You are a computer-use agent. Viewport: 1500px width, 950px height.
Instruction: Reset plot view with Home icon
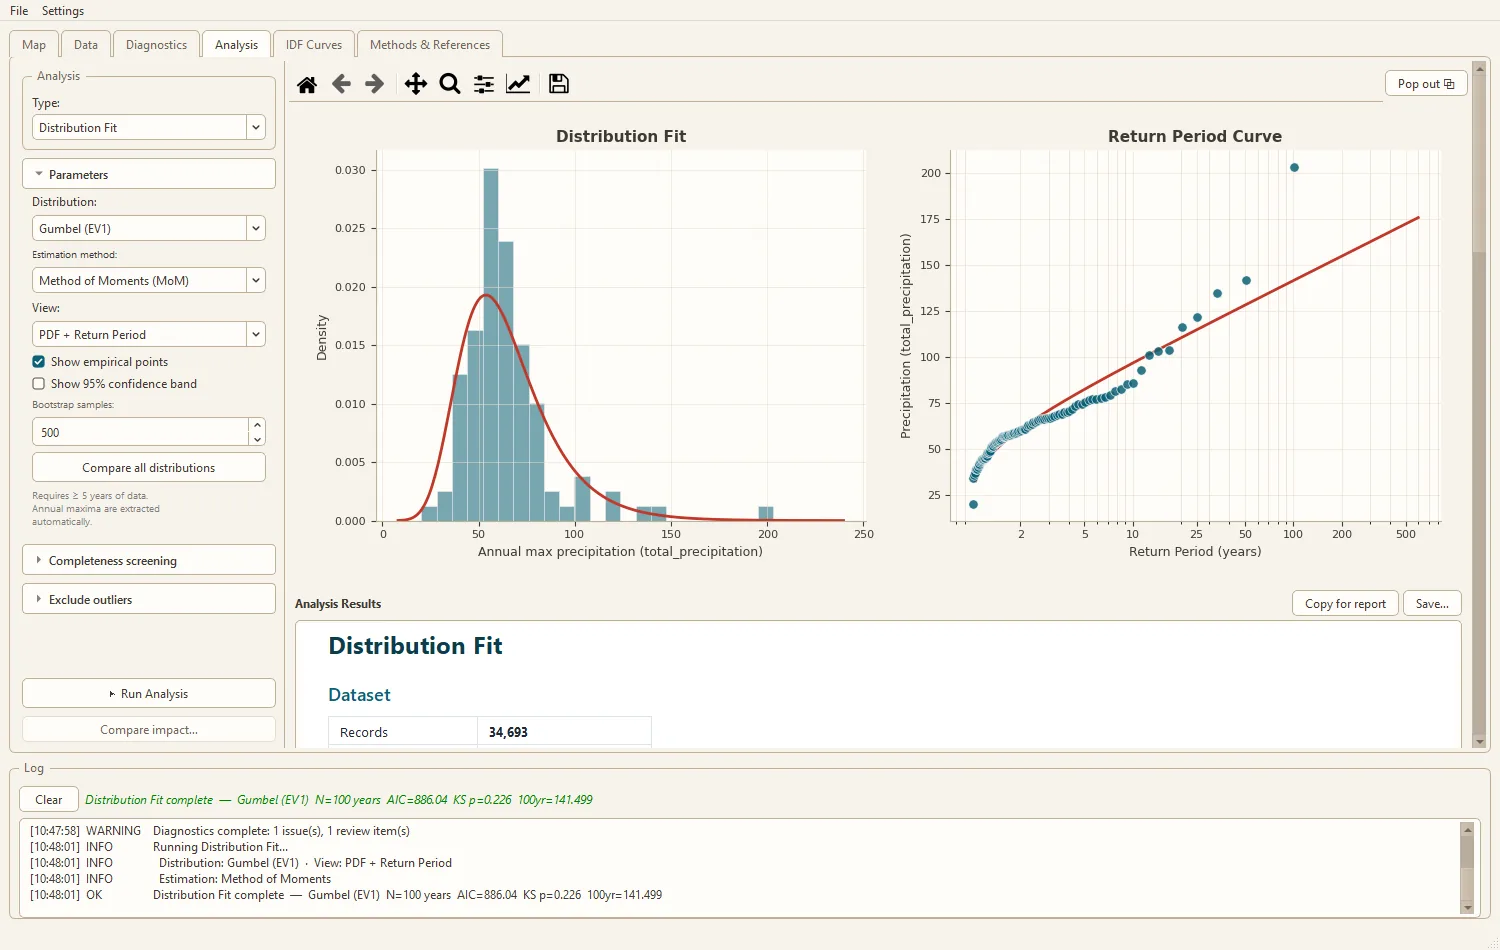click(307, 84)
